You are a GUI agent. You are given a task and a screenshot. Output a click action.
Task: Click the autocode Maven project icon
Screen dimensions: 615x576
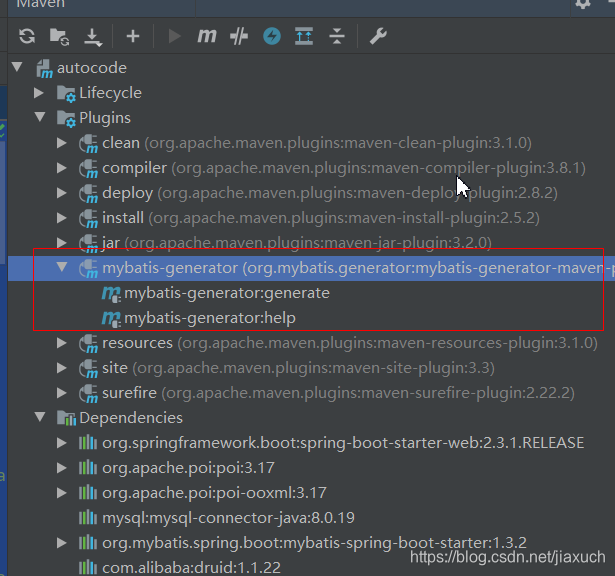pos(44,69)
